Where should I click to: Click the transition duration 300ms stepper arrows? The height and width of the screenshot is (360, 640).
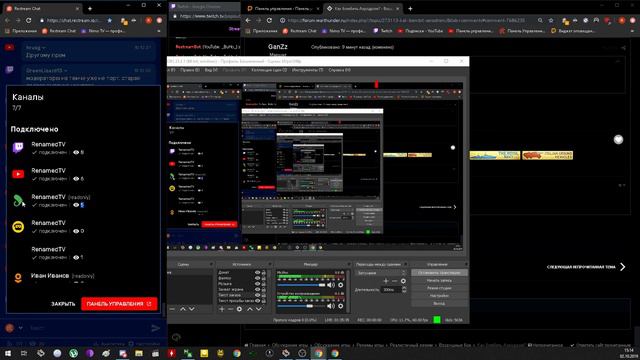(404, 289)
